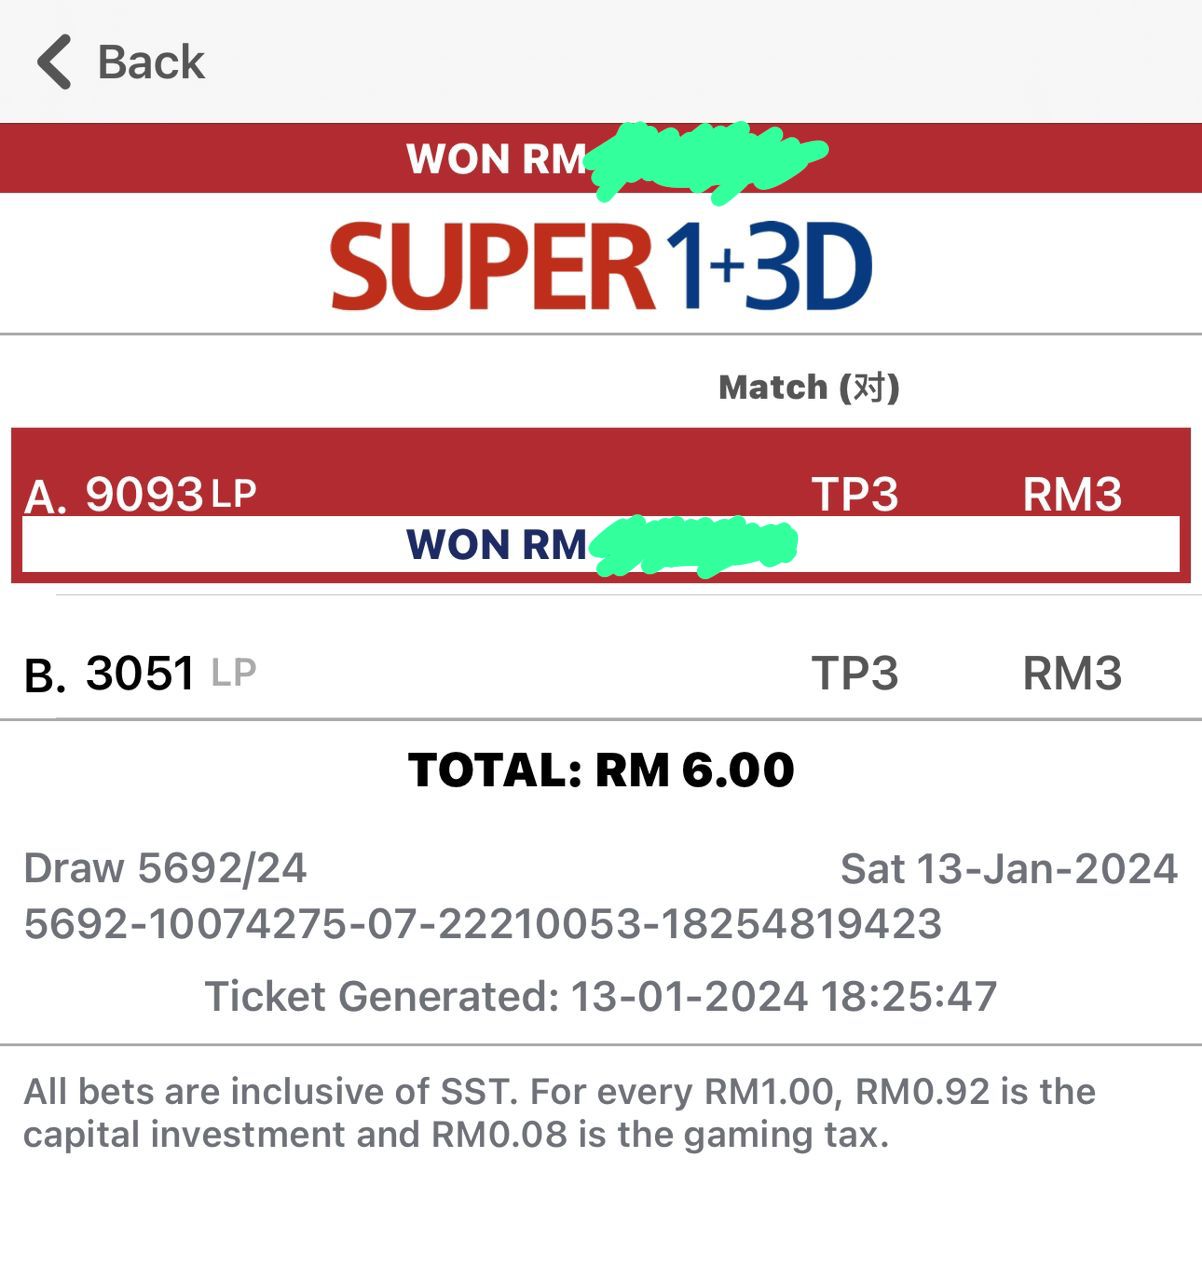
Task: Tap the SUPER 1+3D logo
Action: (601, 267)
